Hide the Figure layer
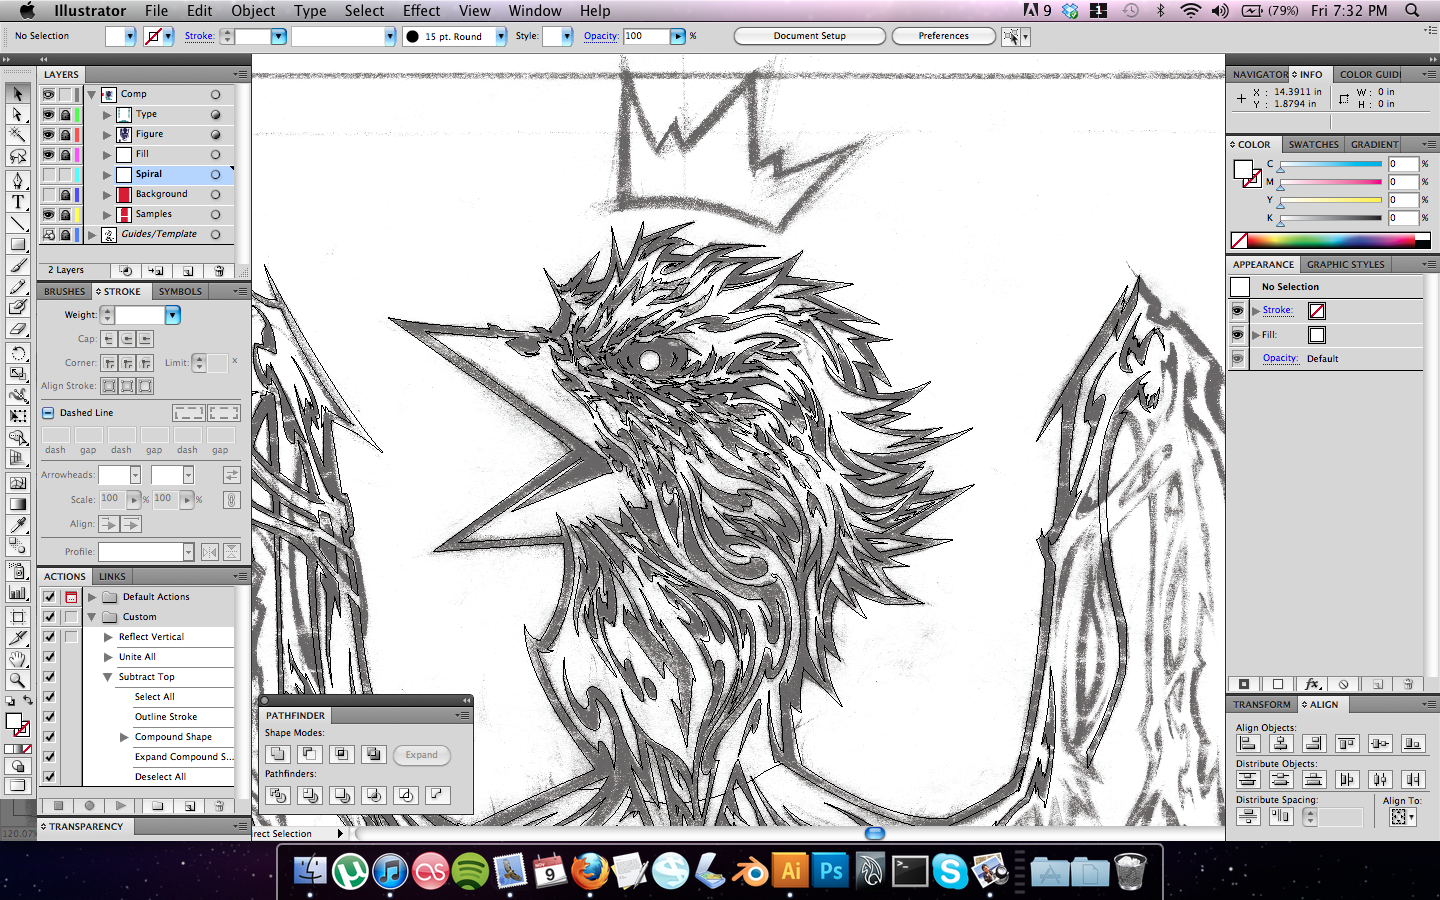1440x900 pixels. 48,134
